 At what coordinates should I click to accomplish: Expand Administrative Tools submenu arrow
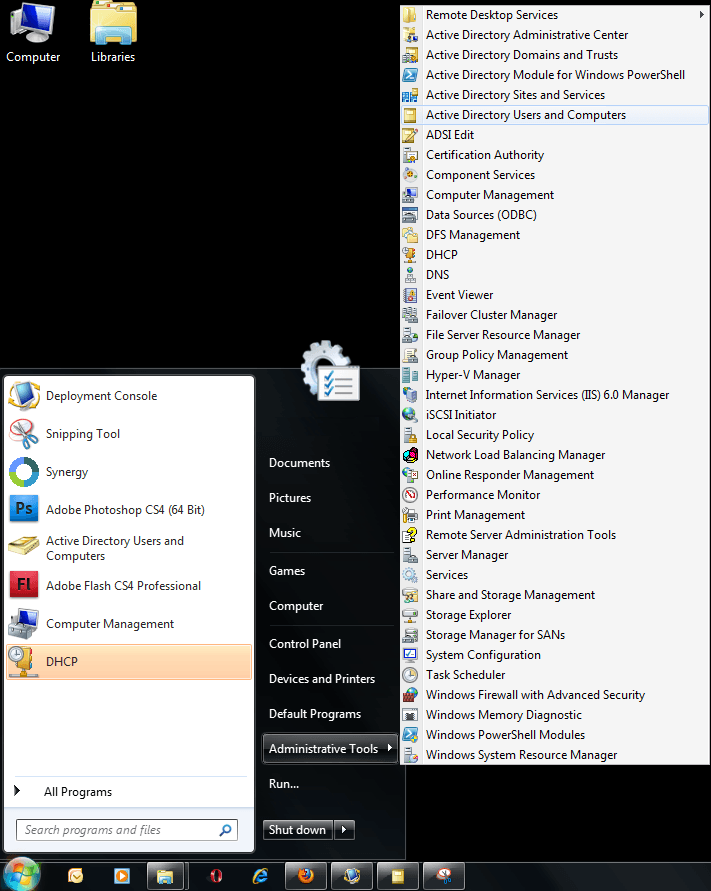point(389,748)
